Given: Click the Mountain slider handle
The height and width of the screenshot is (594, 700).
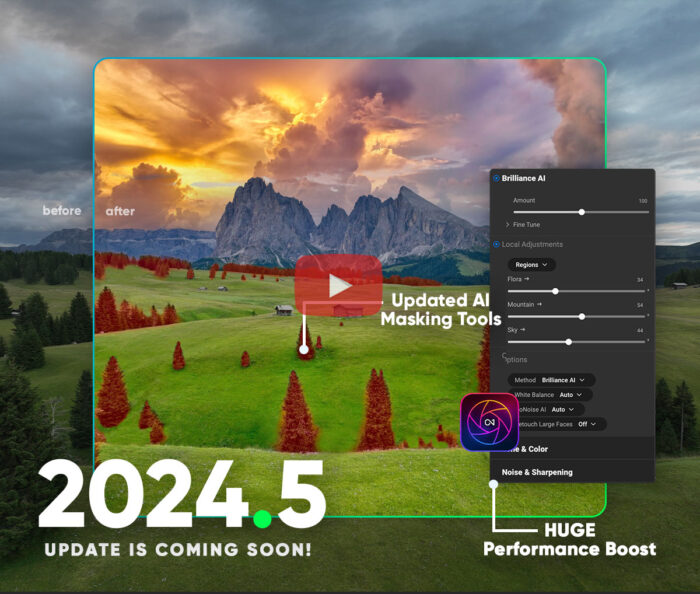Looking at the screenshot, I should (582, 316).
